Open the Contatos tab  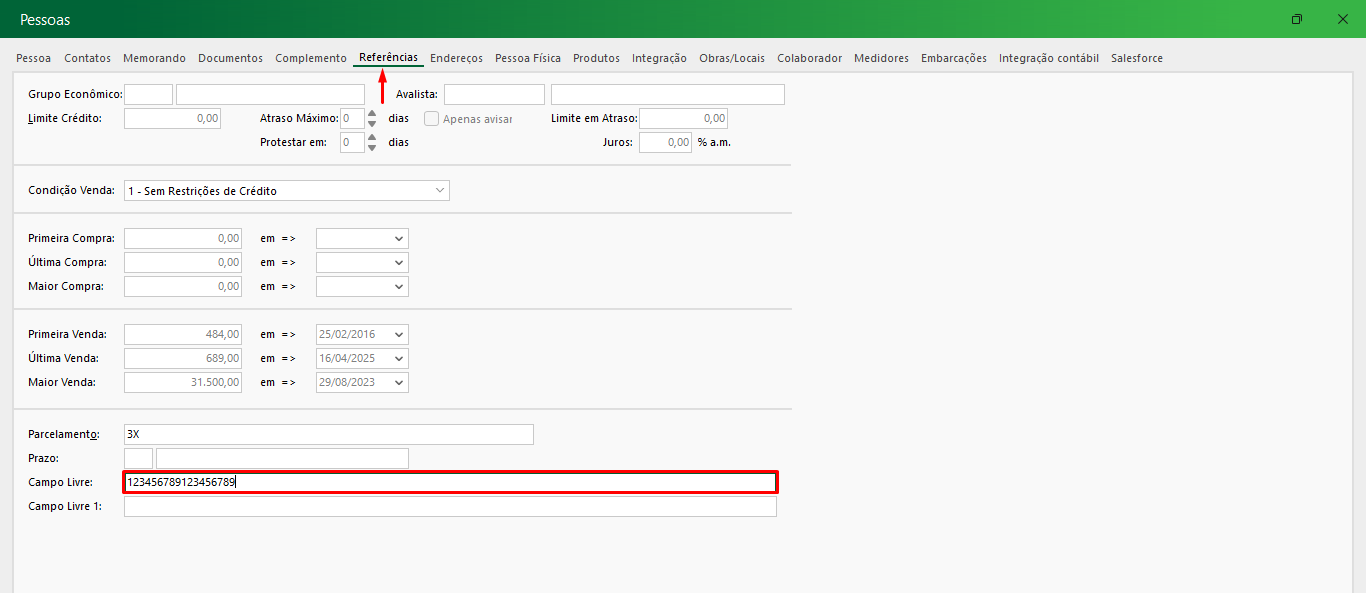point(87,59)
